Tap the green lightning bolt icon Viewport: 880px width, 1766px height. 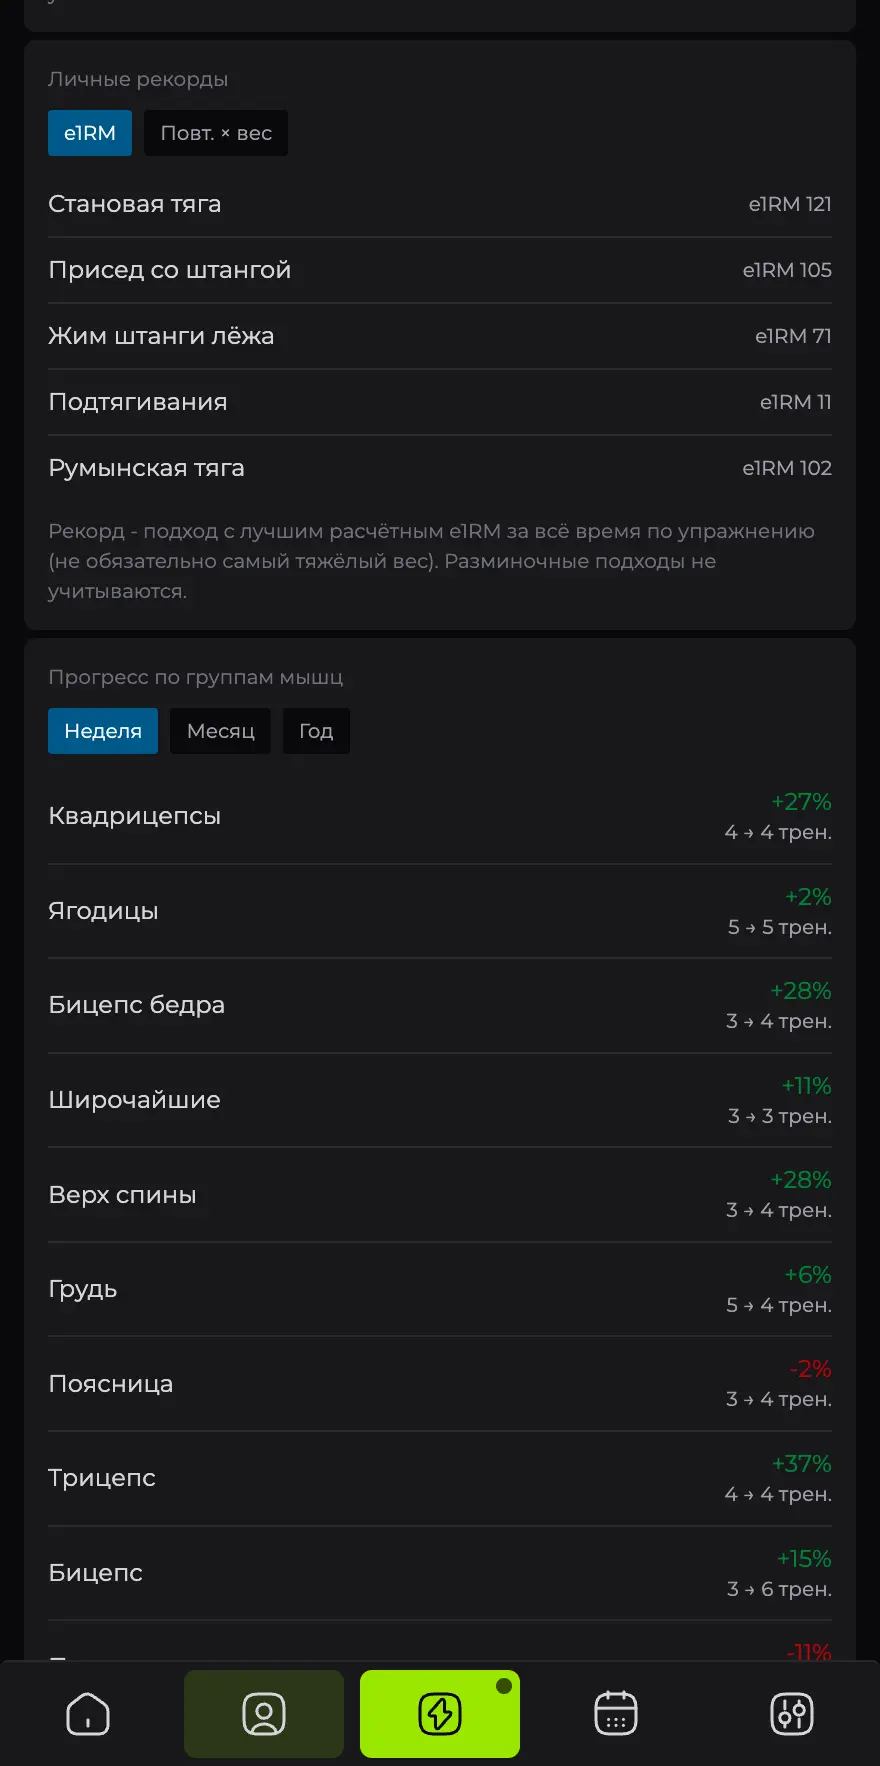click(x=440, y=1714)
